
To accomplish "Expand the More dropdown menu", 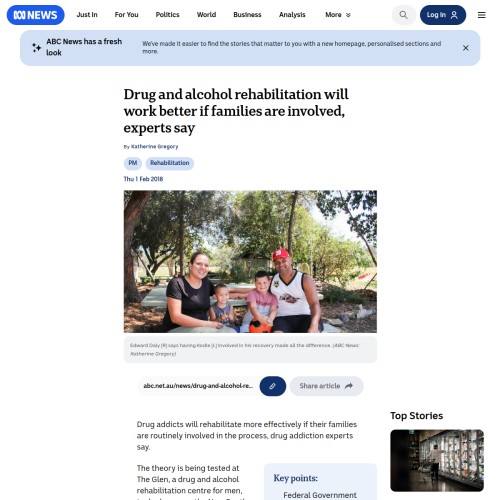I will pos(338,15).
